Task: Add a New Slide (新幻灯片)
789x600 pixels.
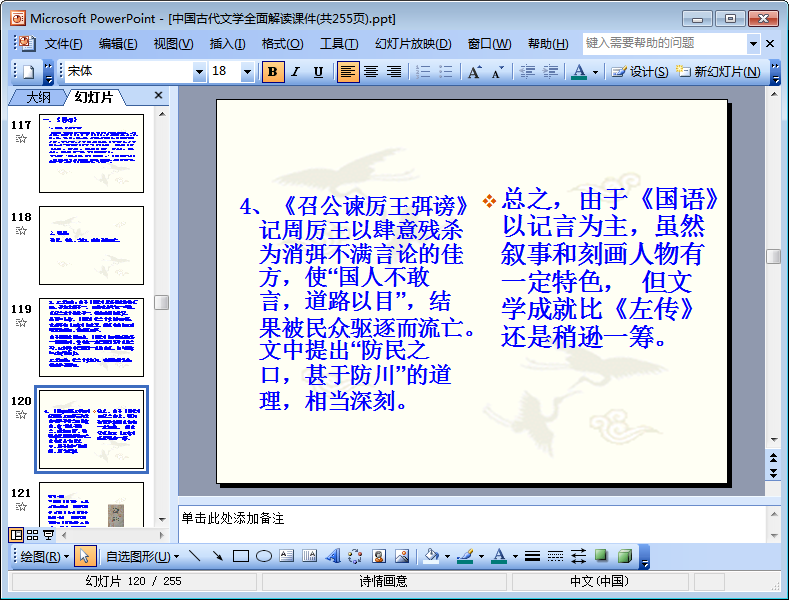Action: click(x=718, y=72)
